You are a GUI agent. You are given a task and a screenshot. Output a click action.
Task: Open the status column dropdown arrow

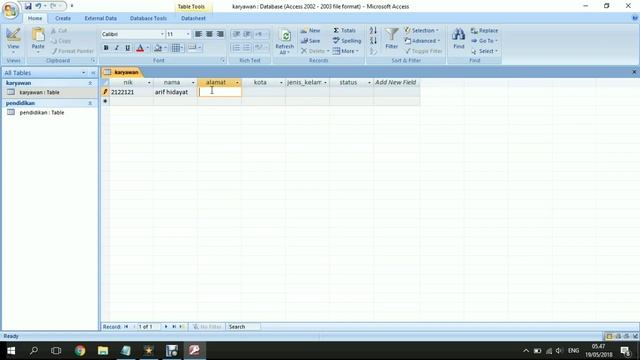coord(369,82)
